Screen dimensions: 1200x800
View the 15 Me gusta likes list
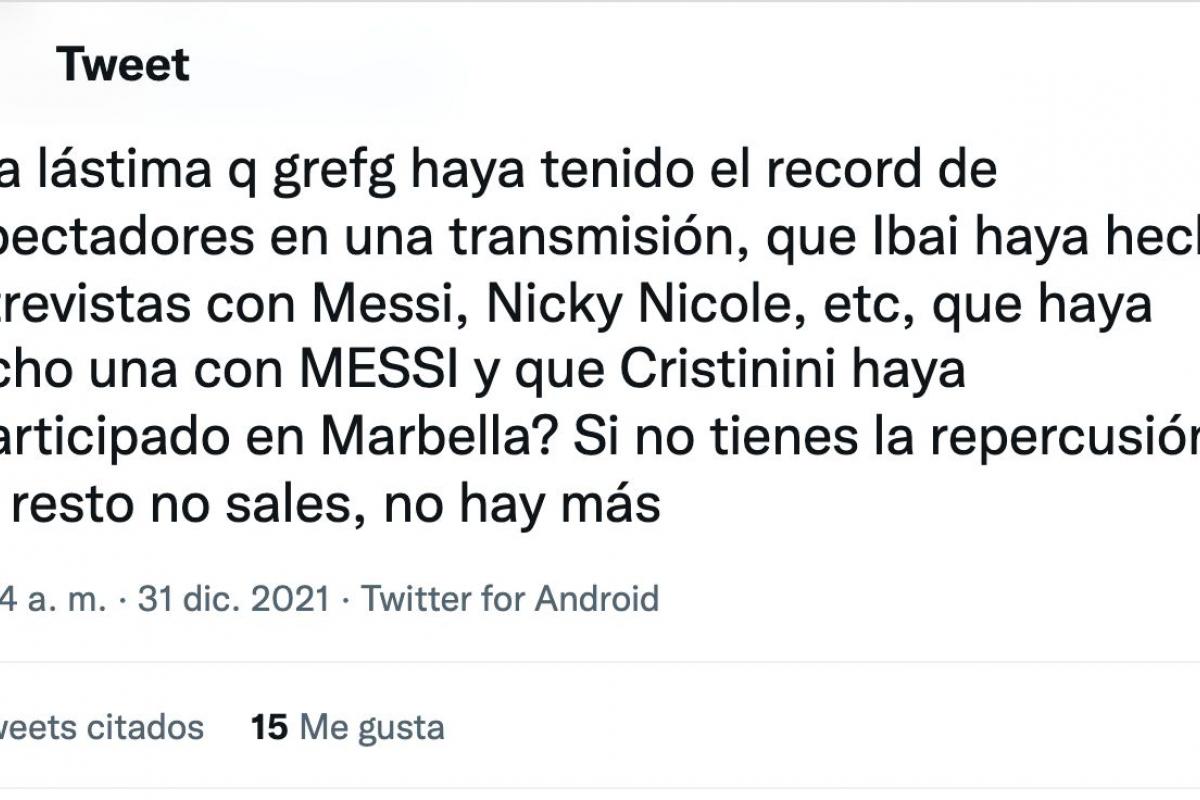click(348, 727)
